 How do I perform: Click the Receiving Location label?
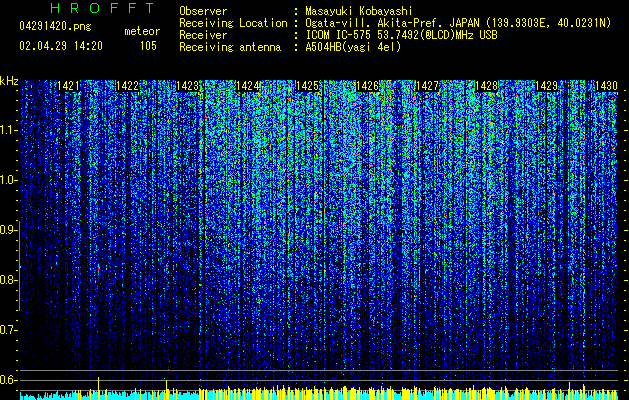pyautogui.click(x=233, y=23)
